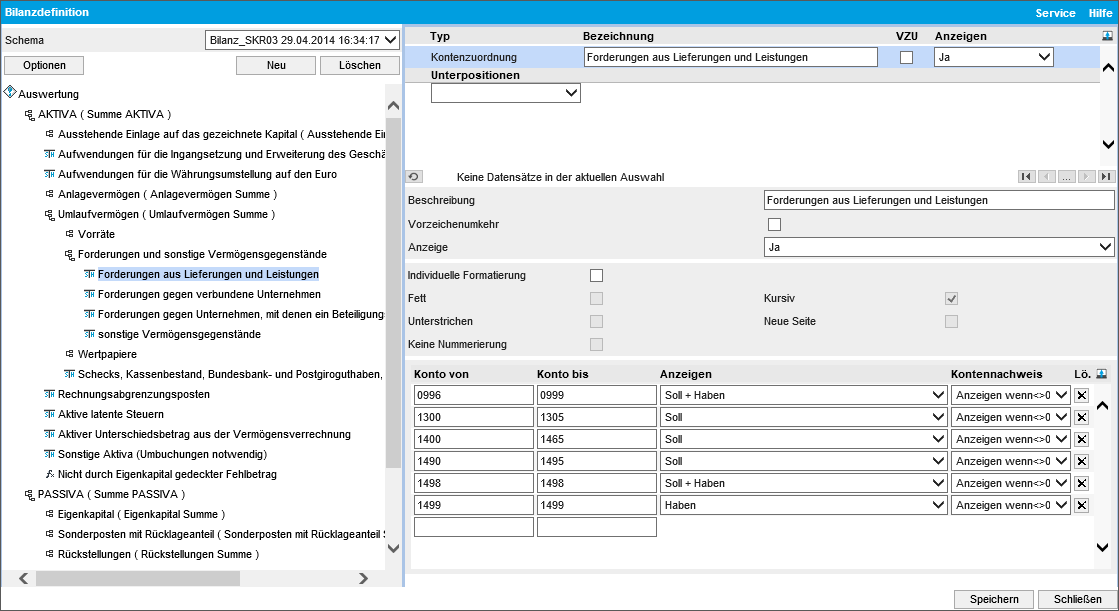Open the Hilfe menu

pyautogui.click(x=1100, y=13)
